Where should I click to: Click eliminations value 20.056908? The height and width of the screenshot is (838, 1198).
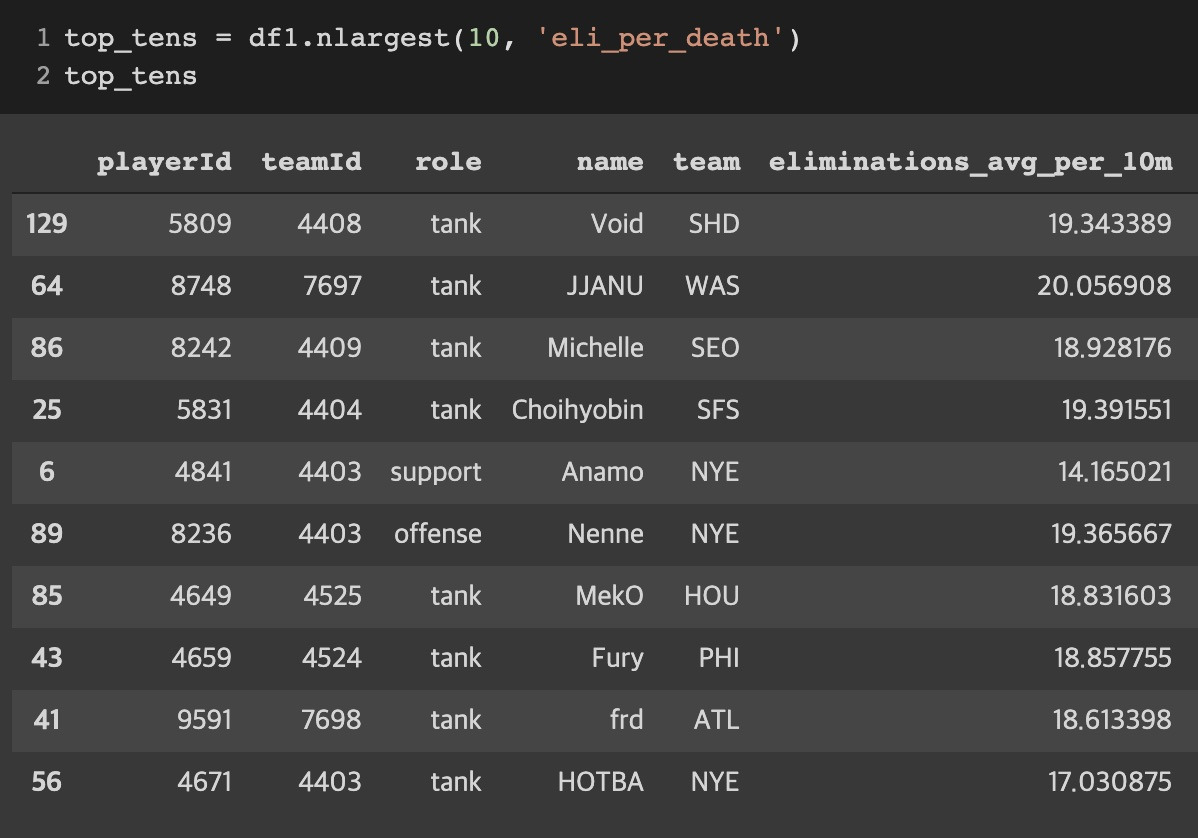point(1104,286)
